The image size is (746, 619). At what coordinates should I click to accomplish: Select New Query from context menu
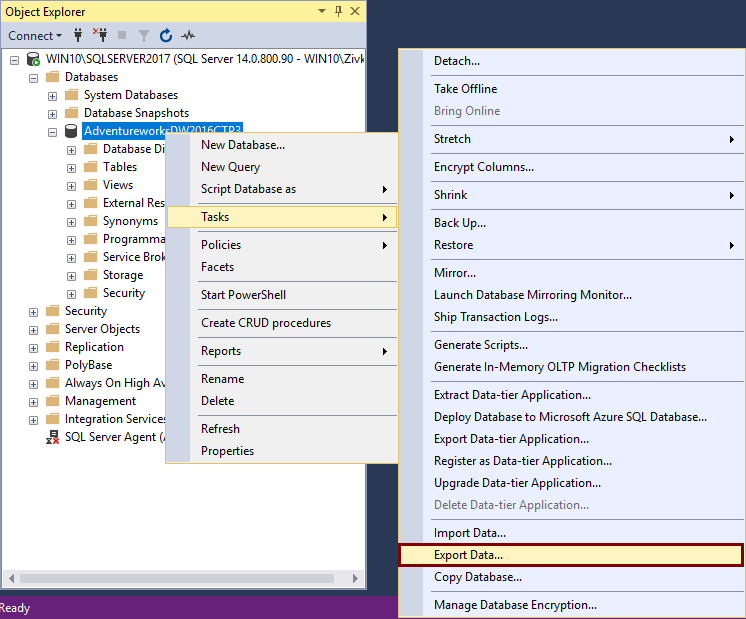coord(230,167)
